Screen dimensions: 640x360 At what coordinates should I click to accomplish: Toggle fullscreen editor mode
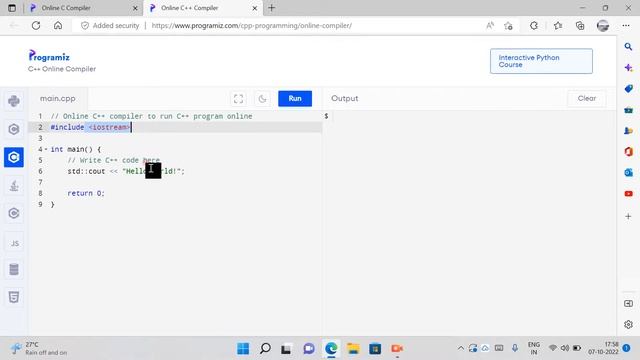pyautogui.click(x=238, y=98)
